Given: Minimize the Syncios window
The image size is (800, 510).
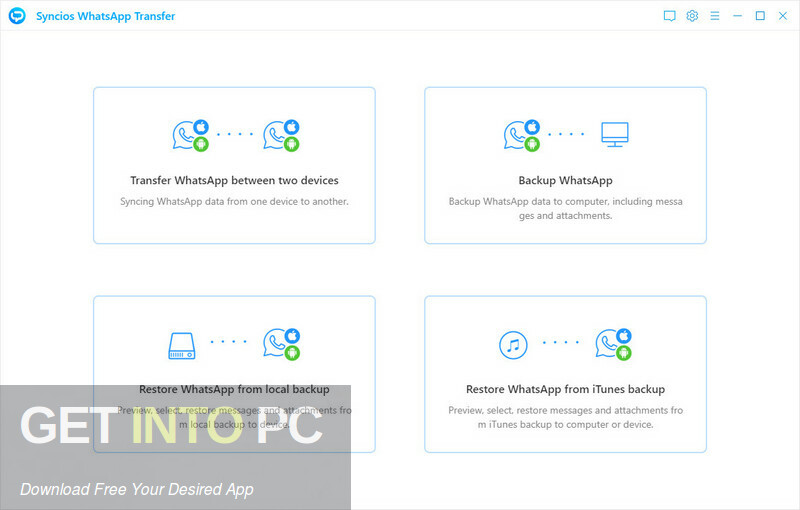Looking at the screenshot, I should pos(737,16).
